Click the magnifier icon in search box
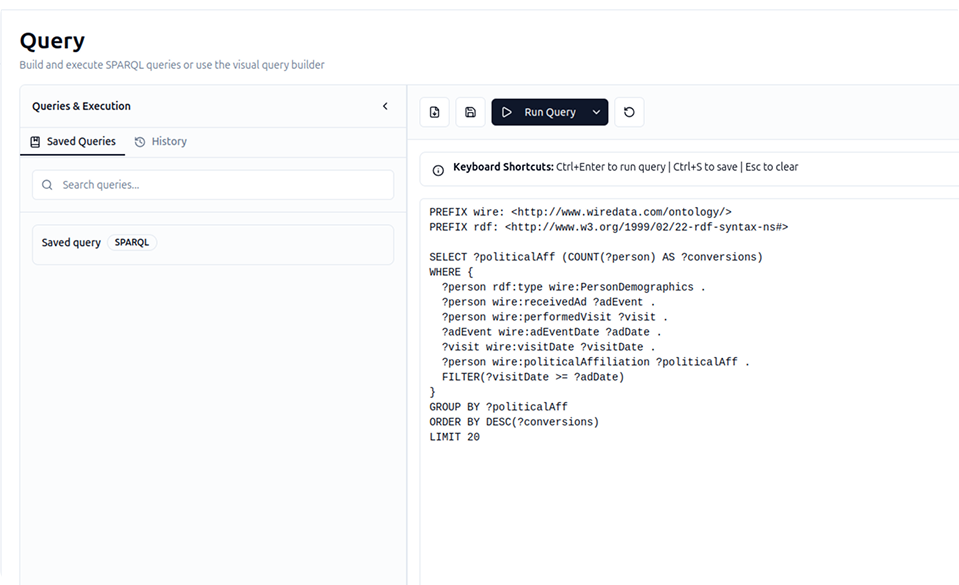The width and height of the screenshot is (959, 585). point(47,185)
